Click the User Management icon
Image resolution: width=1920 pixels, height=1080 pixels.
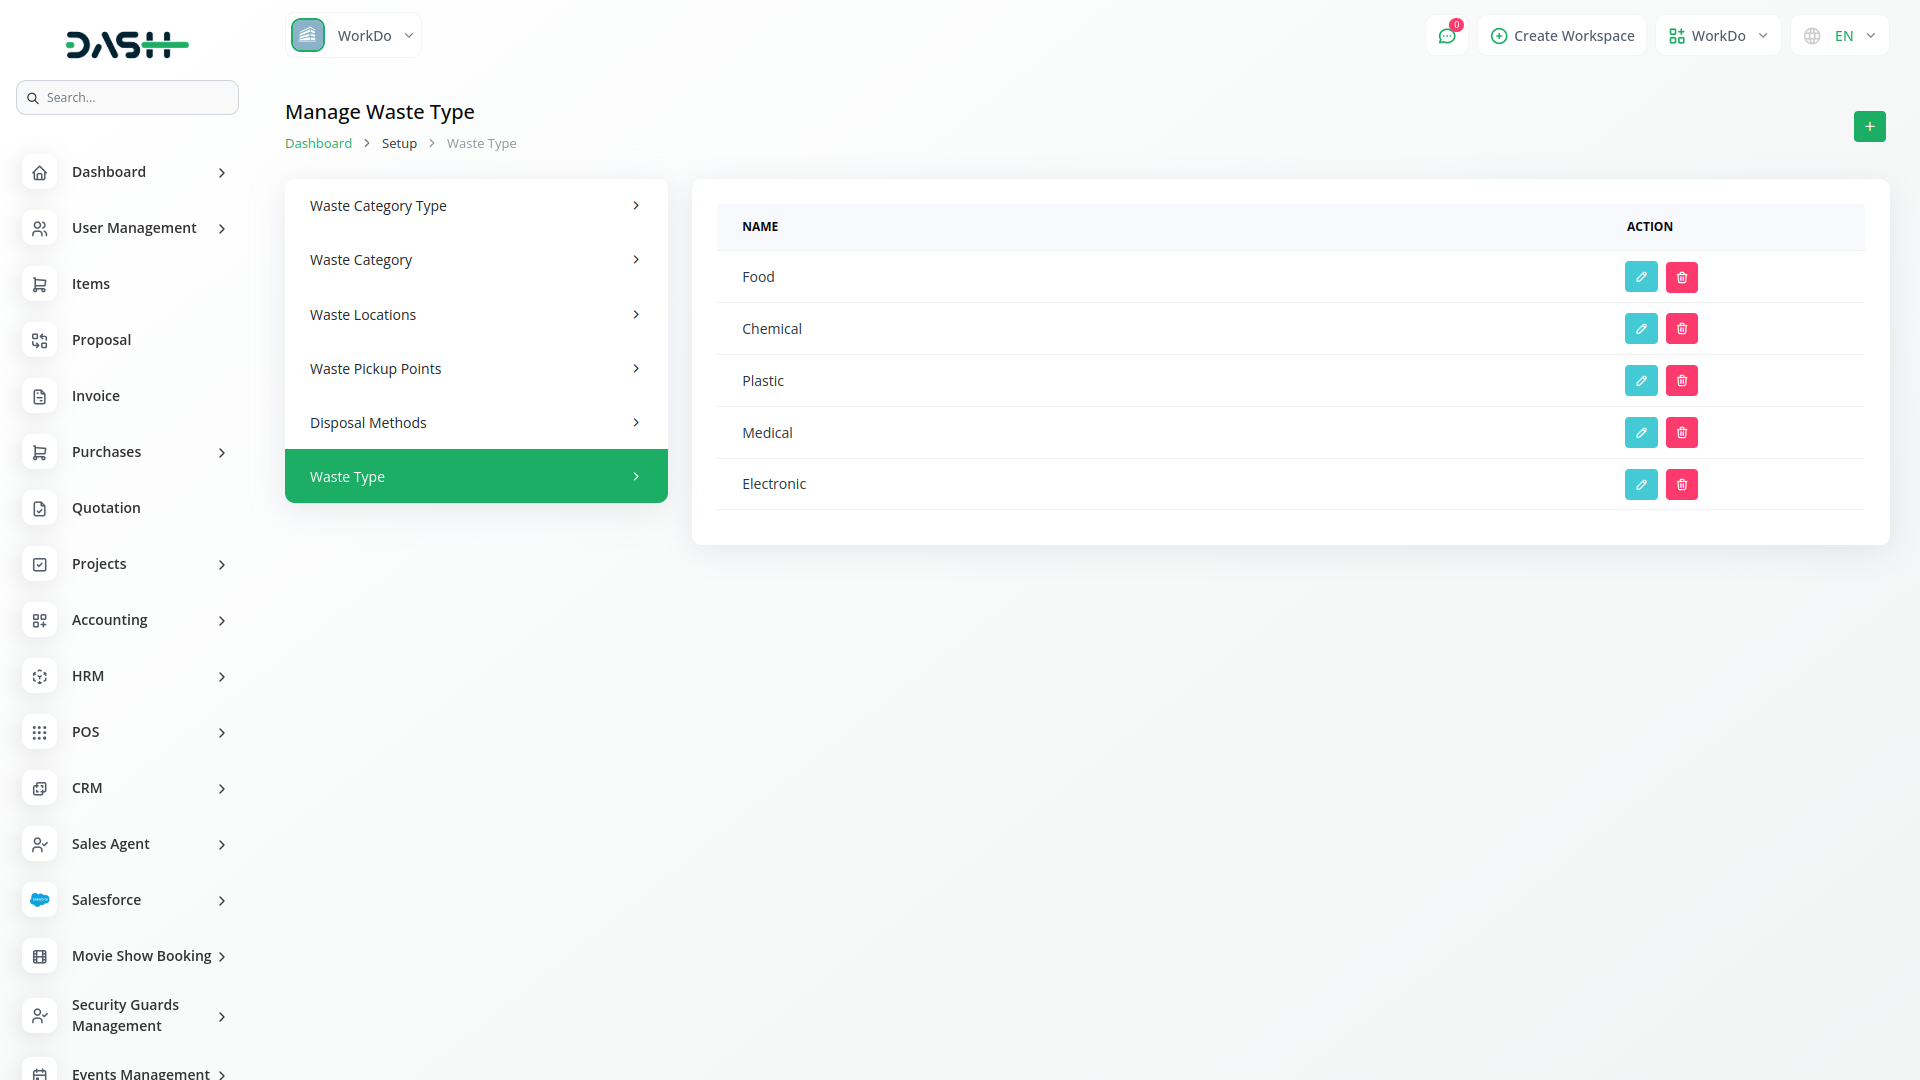39,229
